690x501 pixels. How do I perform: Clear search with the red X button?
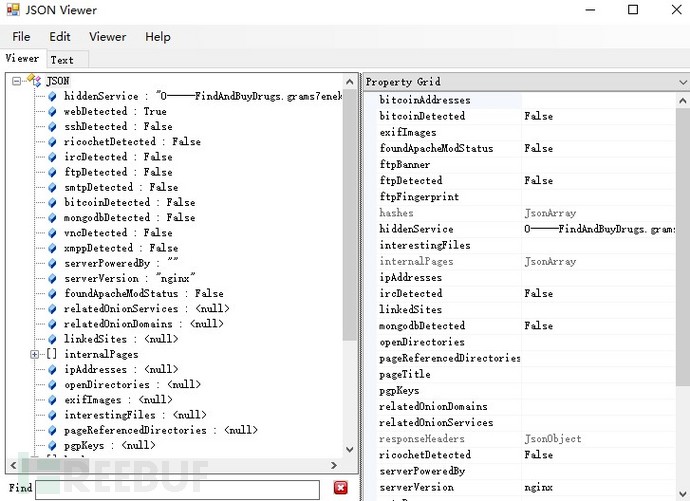[x=341, y=487]
